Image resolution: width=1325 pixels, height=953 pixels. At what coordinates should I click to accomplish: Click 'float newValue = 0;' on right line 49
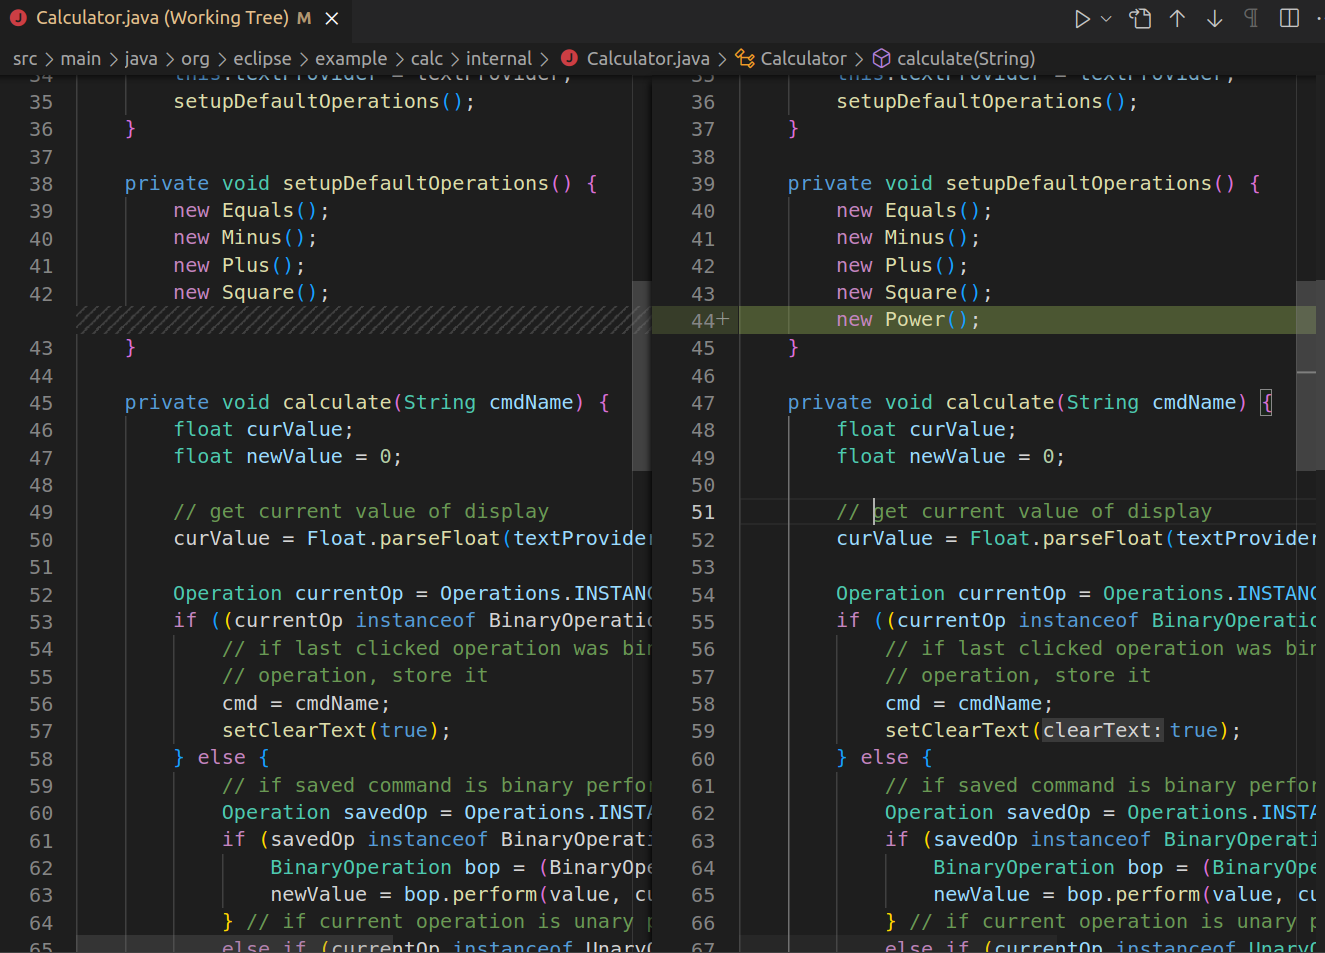(x=951, y=456)
